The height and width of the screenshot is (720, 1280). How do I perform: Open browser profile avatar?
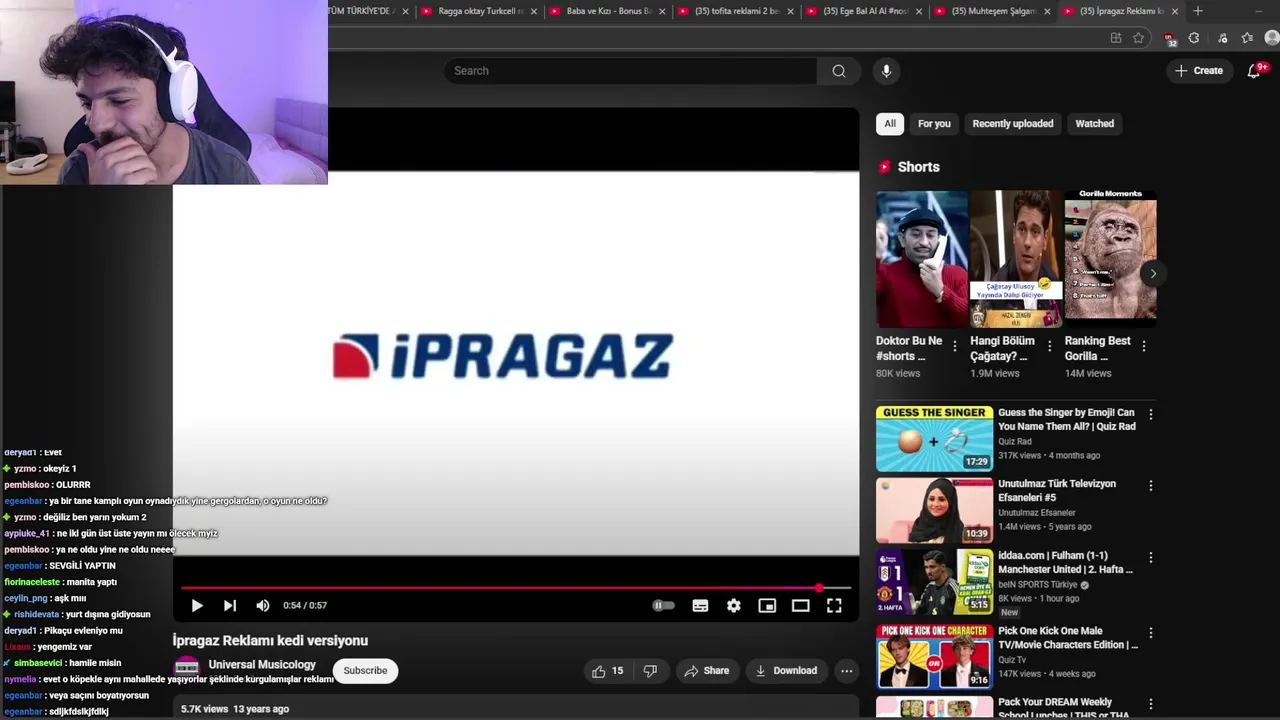pos(1272,38)
